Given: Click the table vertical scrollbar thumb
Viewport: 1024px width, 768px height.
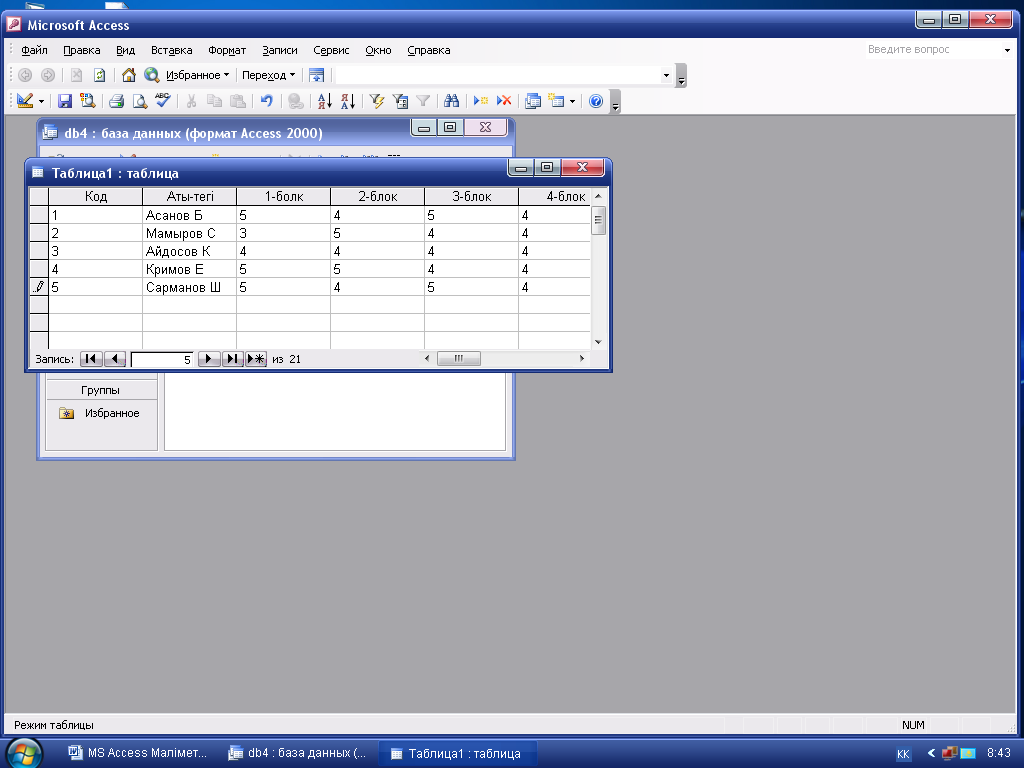Looking at the screenshot, I should (598, 220).
